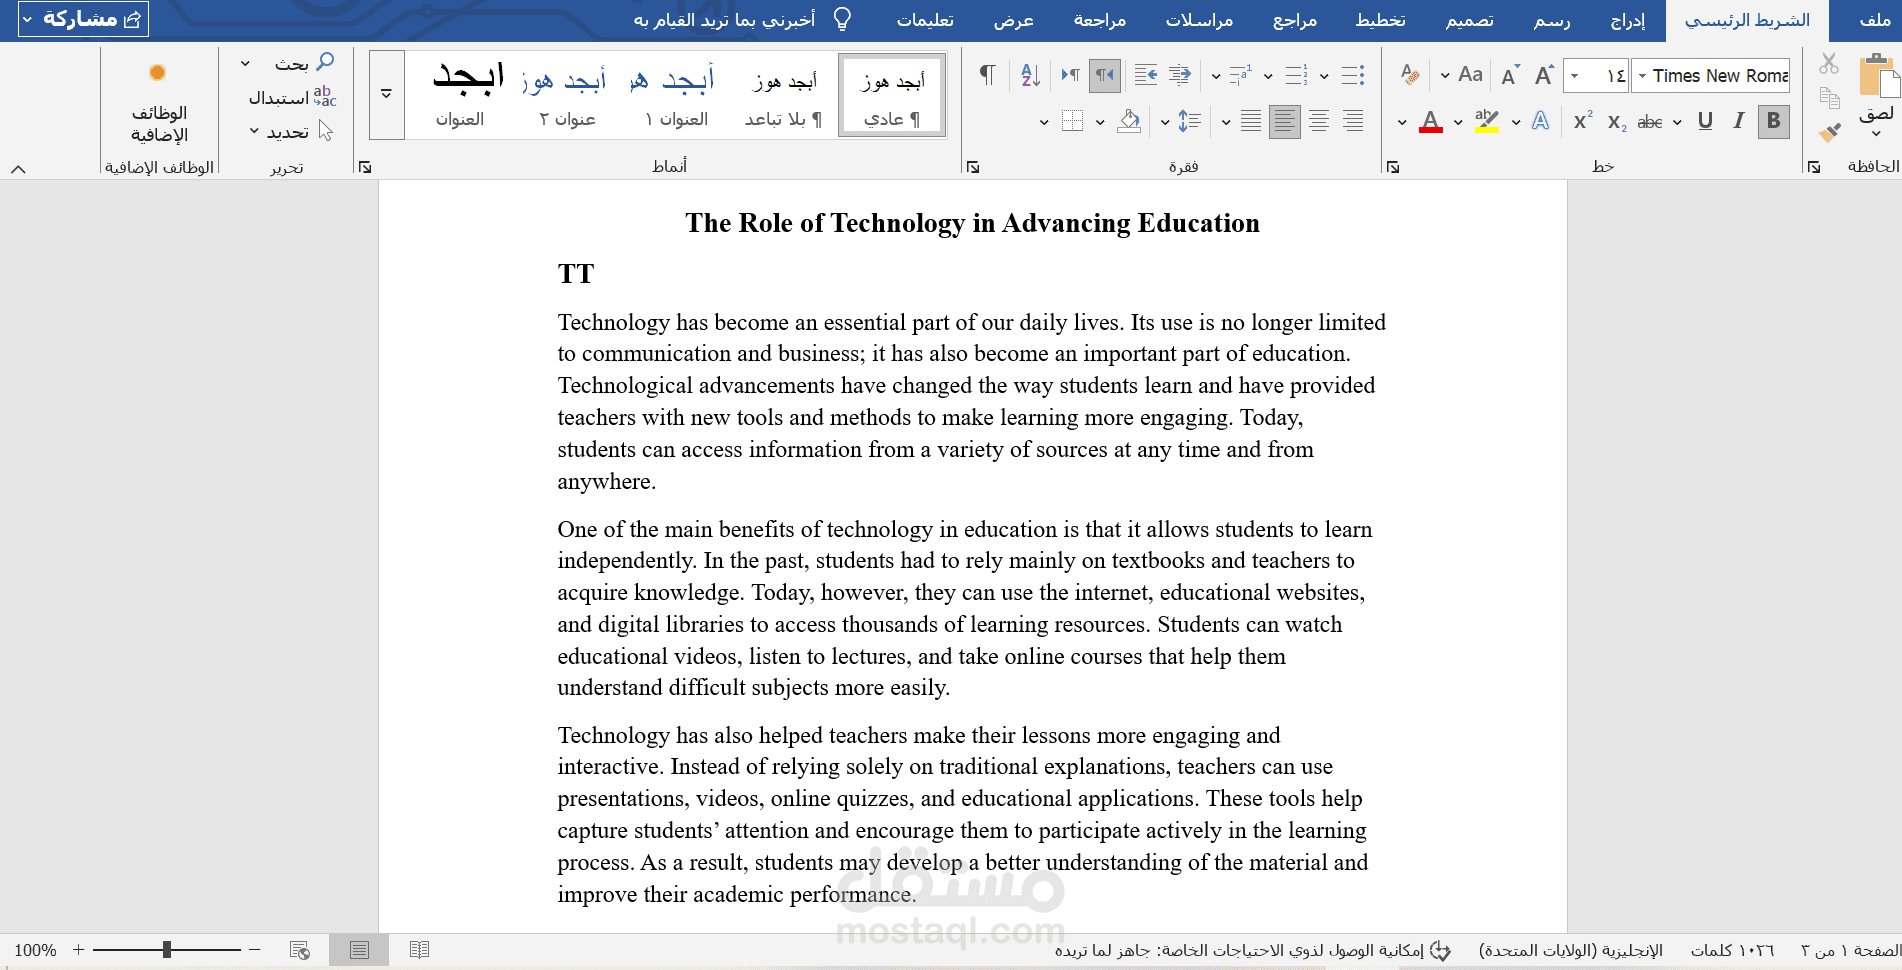Open the Layout (تخطيط) tab
Screen dimensions: 1902x970
1380,20
